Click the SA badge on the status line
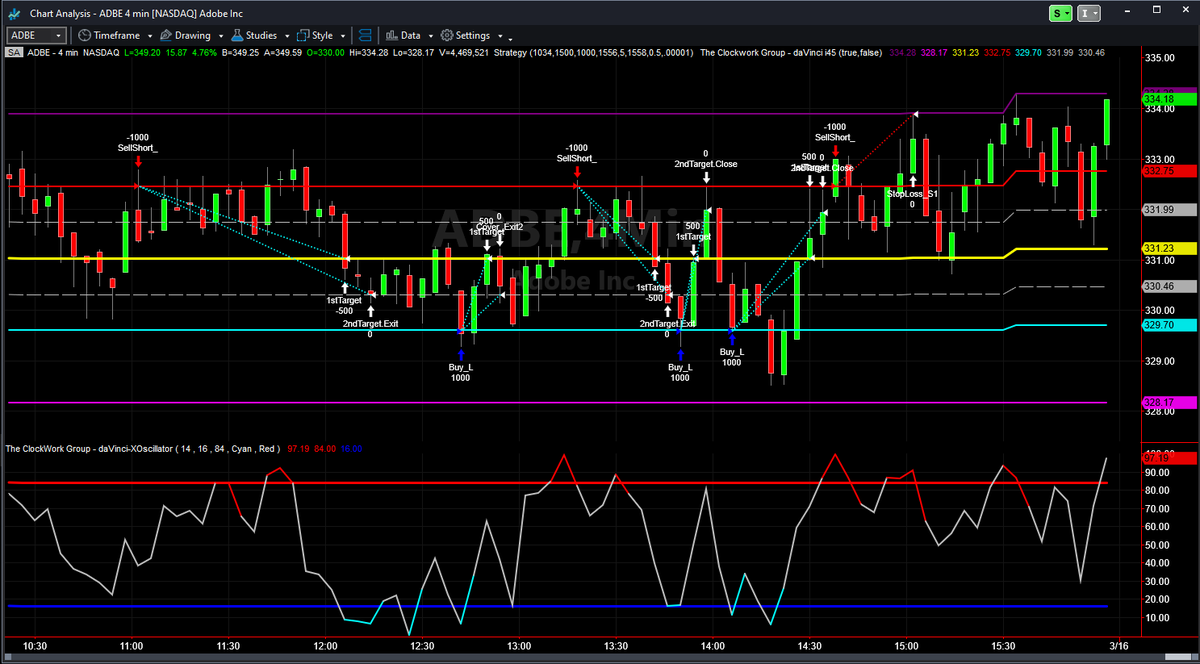The image size is (1200, 664). pos(14,52)
